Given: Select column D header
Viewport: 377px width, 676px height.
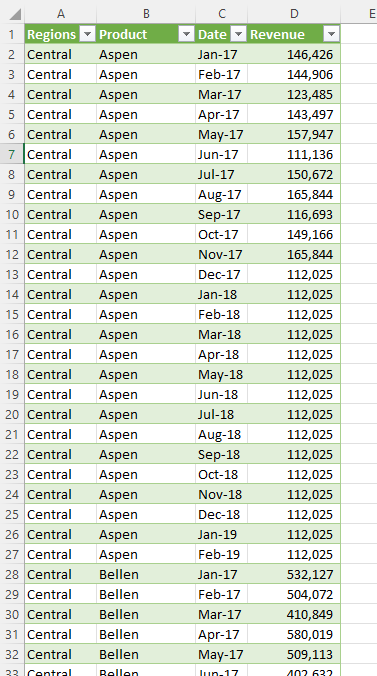Looking at the screenshot, I should coord(294,14).
